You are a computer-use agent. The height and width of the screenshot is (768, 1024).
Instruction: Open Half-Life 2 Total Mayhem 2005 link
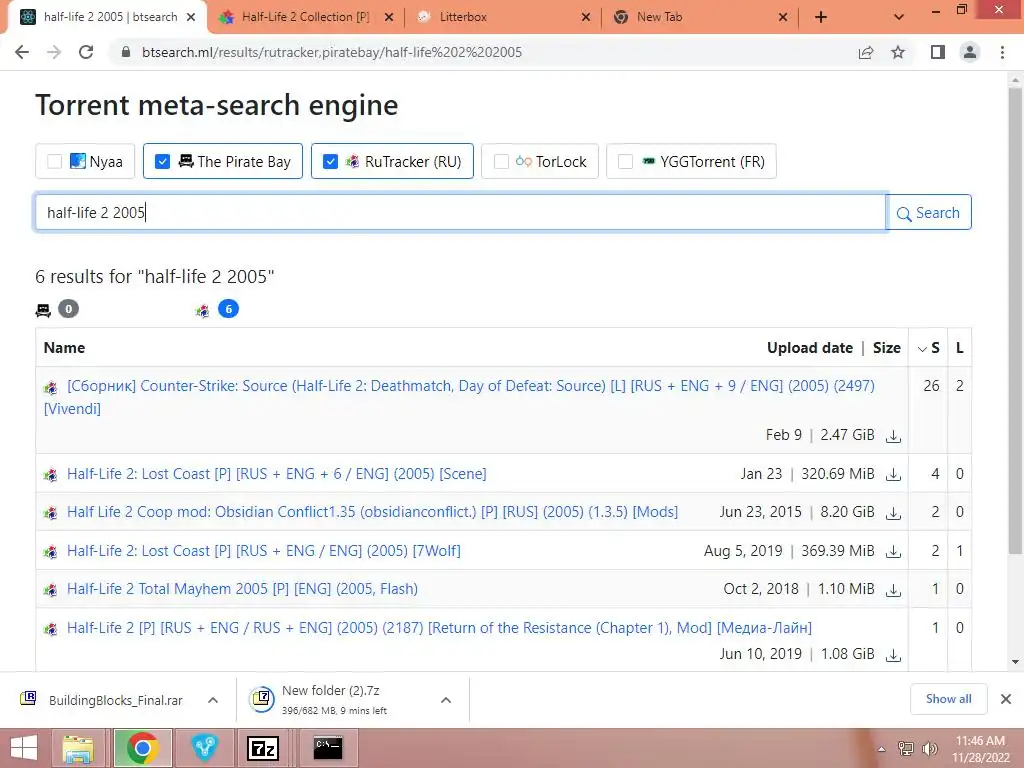click(x=242, y=589)
